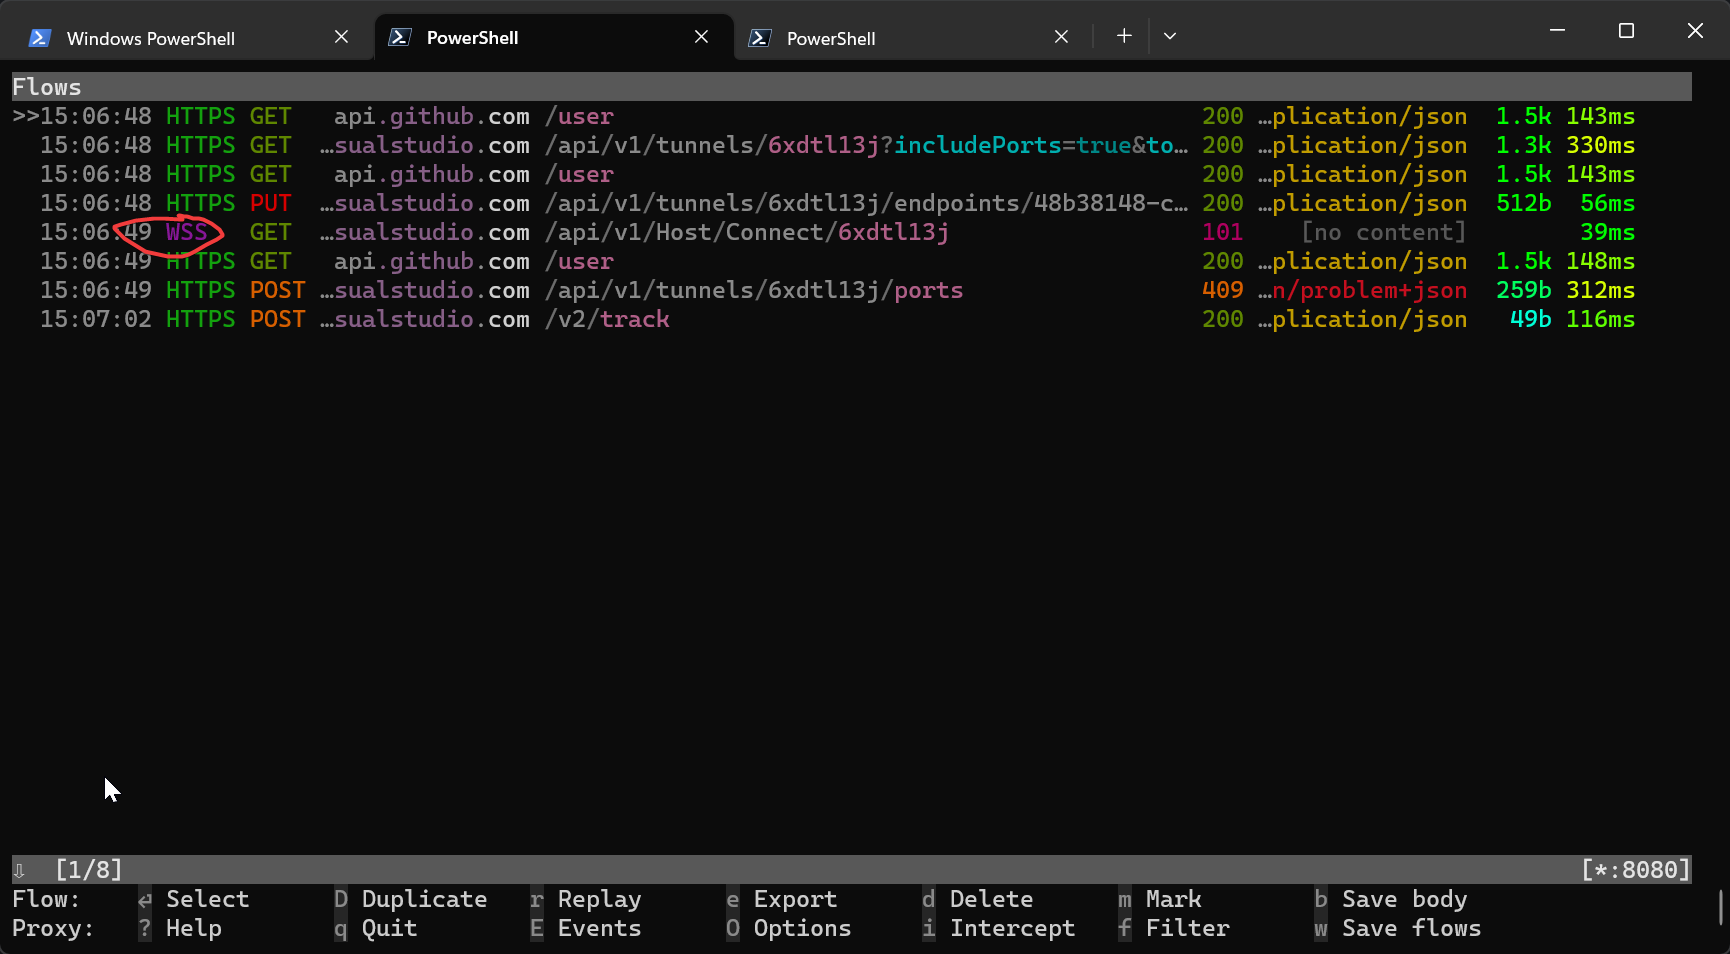Click the Mark key hint
This screenshot has width=1730, height=954.
point(1159,899)
